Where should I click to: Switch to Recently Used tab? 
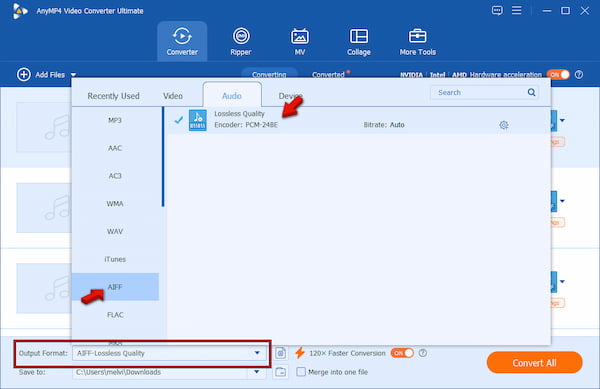(x=113, y=96)
